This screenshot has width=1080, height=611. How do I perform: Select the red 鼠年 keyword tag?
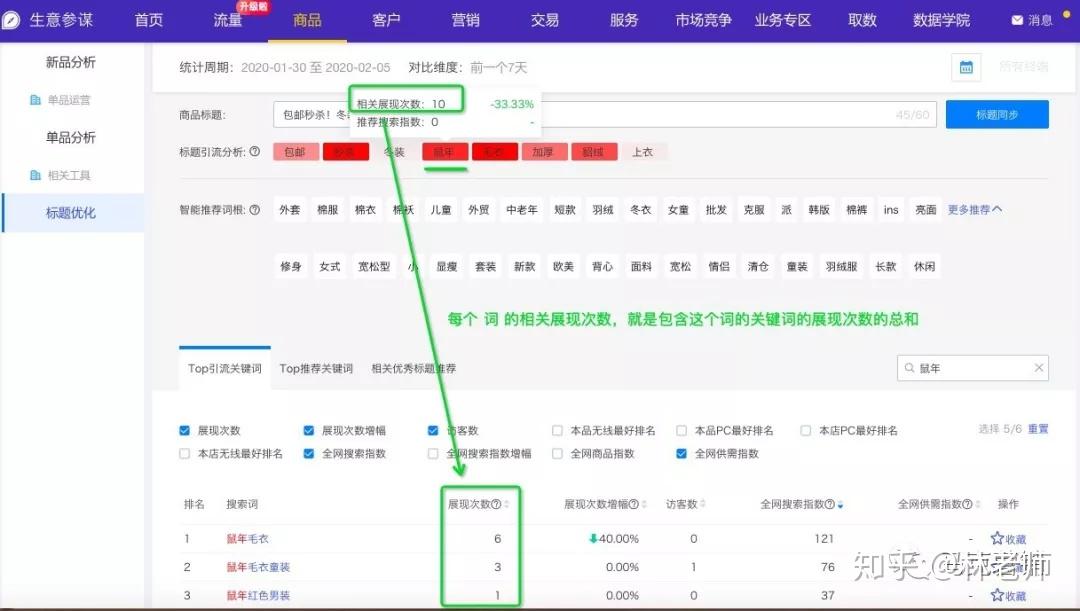coord(445,152)
